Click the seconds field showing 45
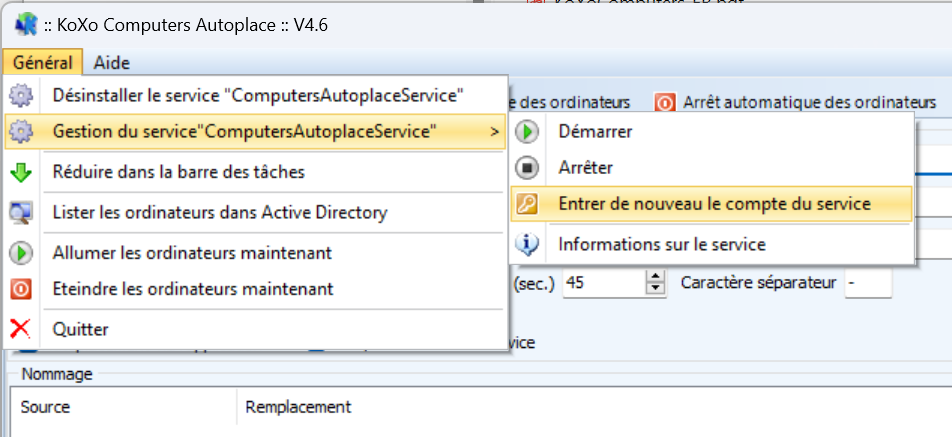This screenshot has width=952, height=437. click(605, 283)
